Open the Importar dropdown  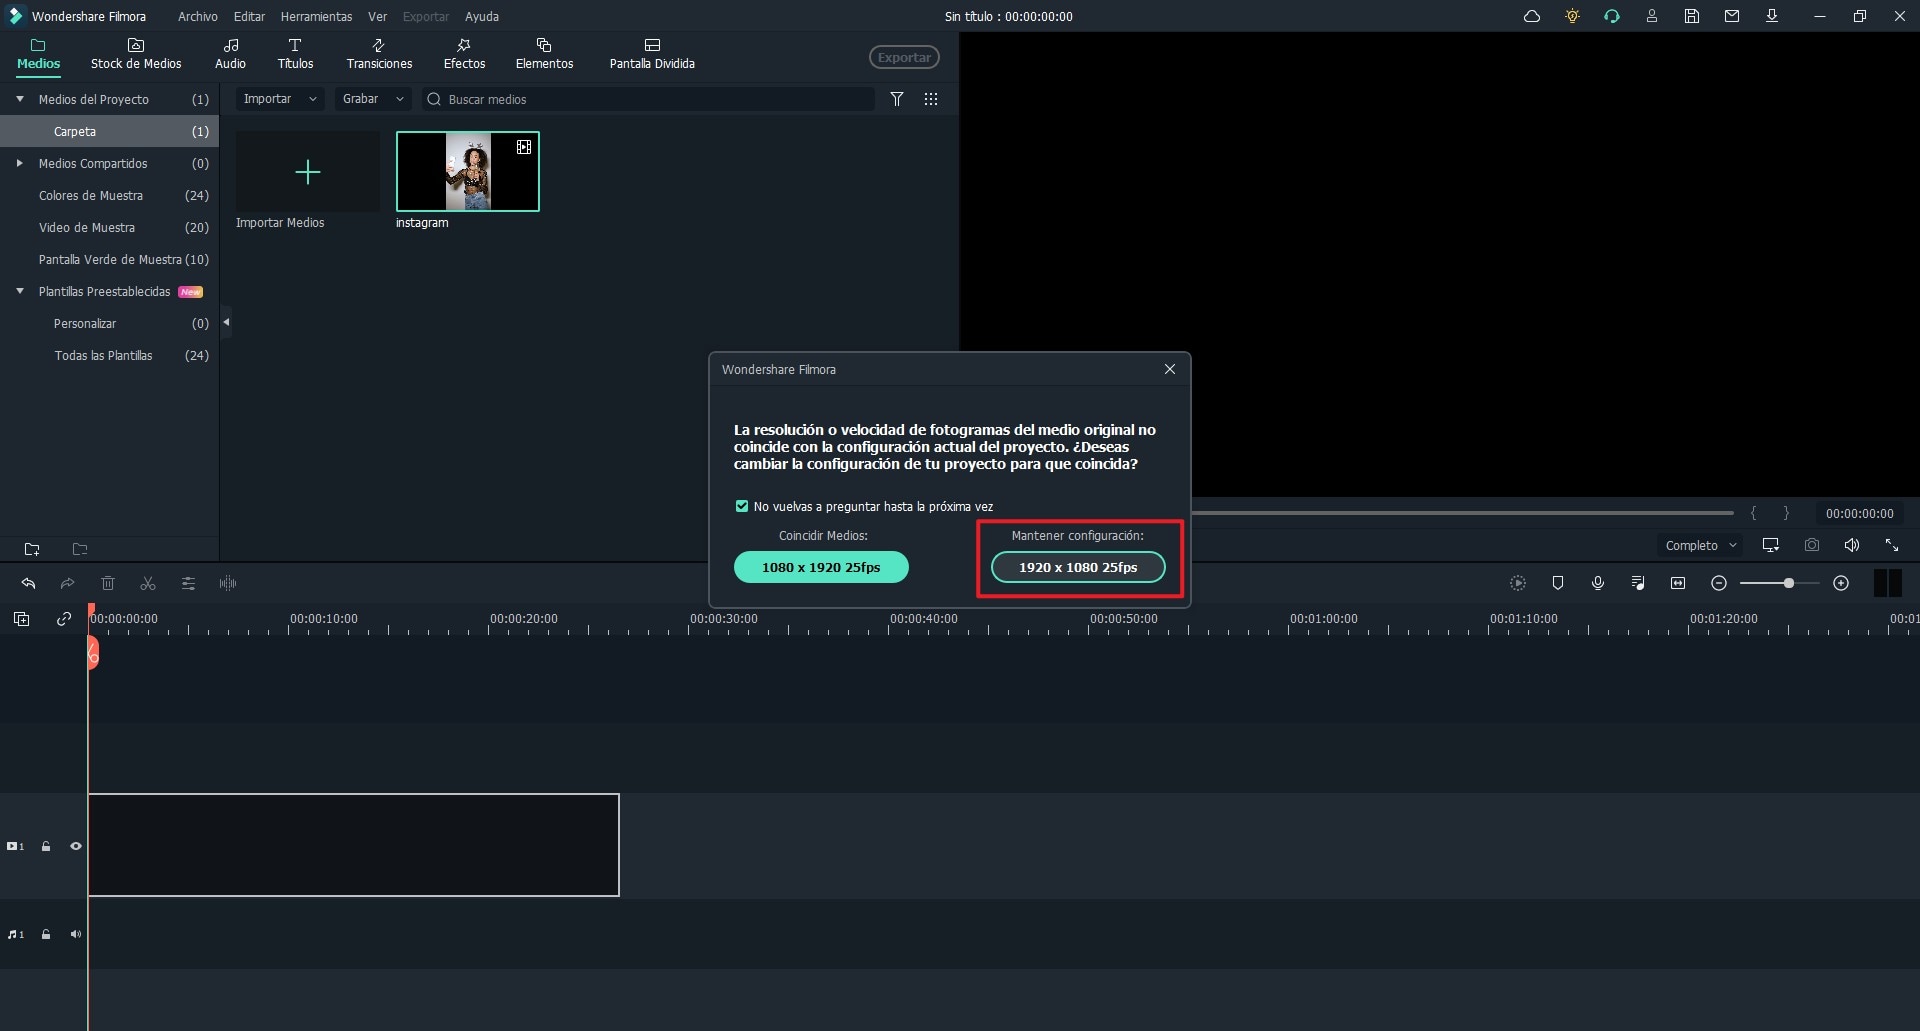[280, 99]
